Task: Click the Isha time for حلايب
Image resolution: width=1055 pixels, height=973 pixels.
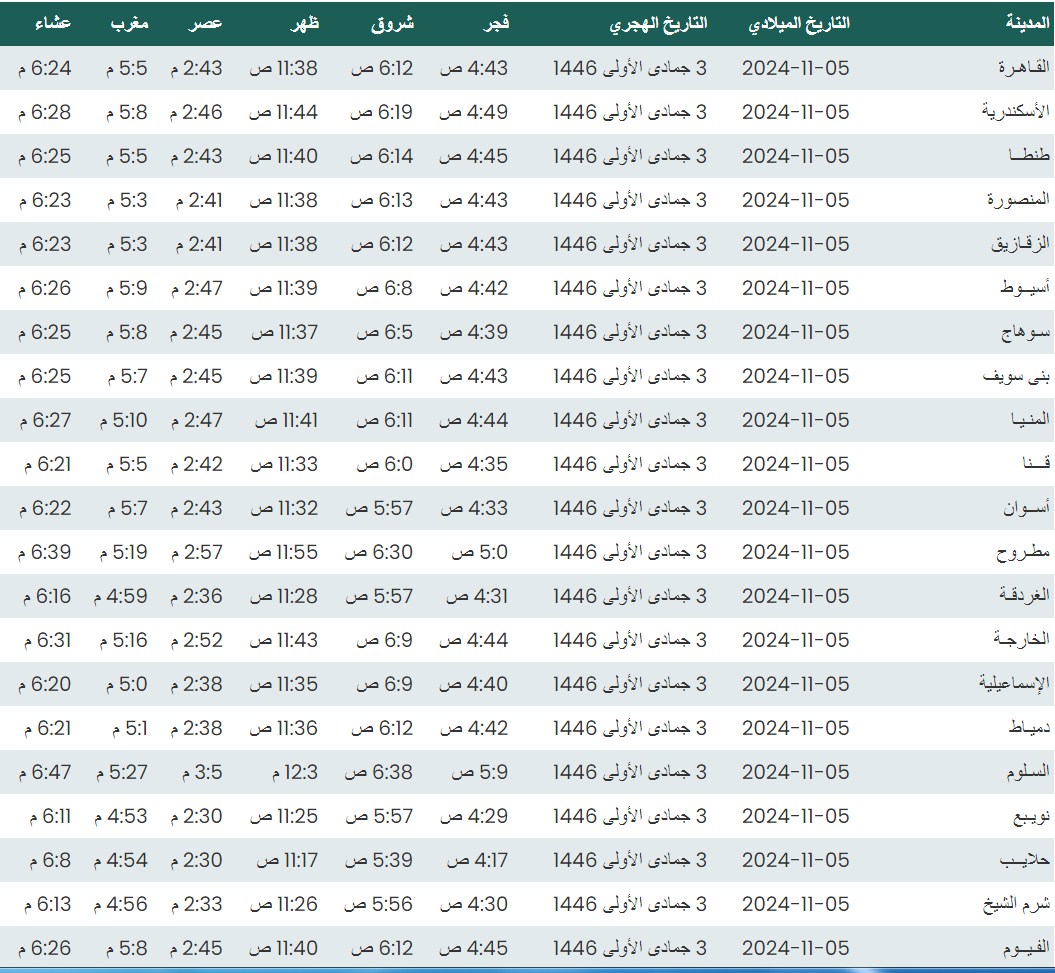Action: coord(44,860)
